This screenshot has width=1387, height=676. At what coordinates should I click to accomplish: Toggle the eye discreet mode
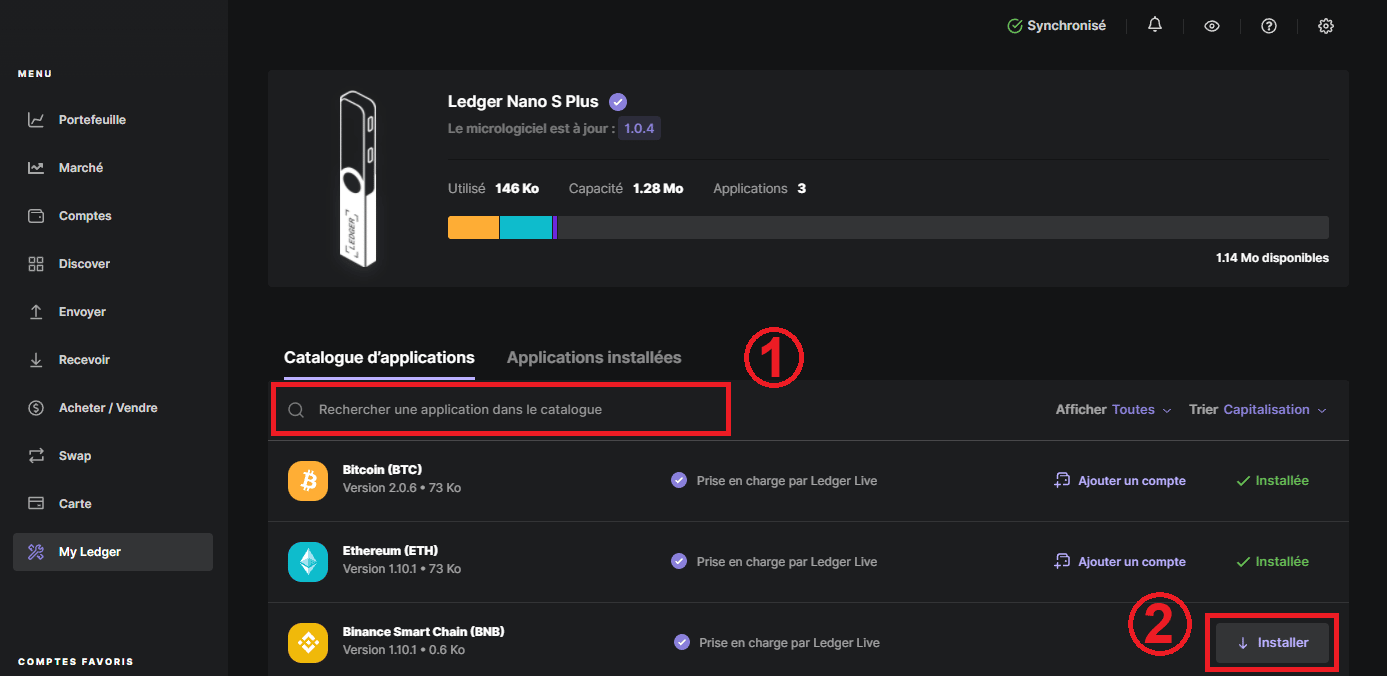tap(1212, 26)
